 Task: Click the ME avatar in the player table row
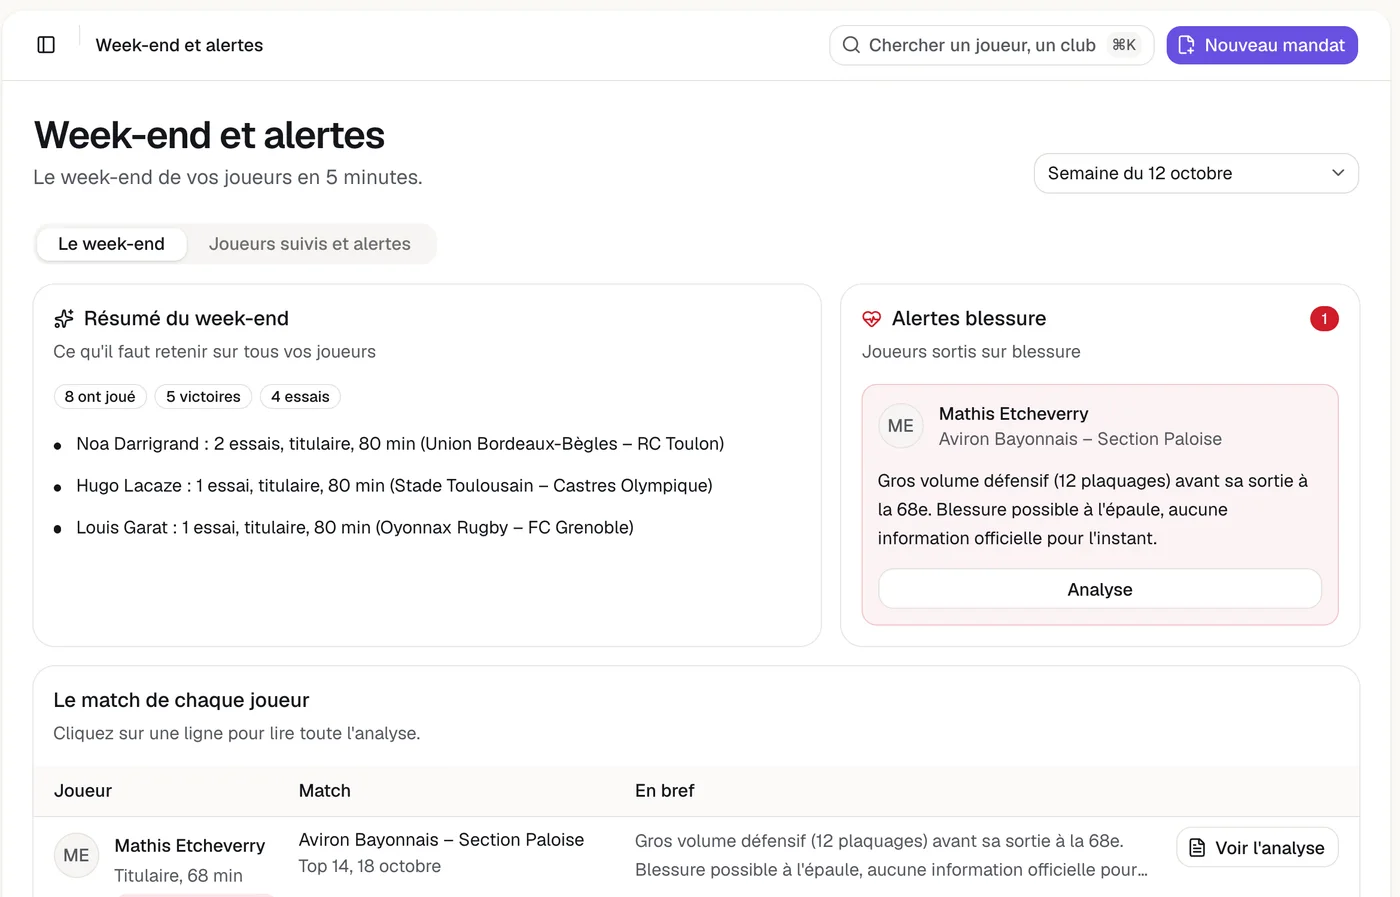pos(76,856)
